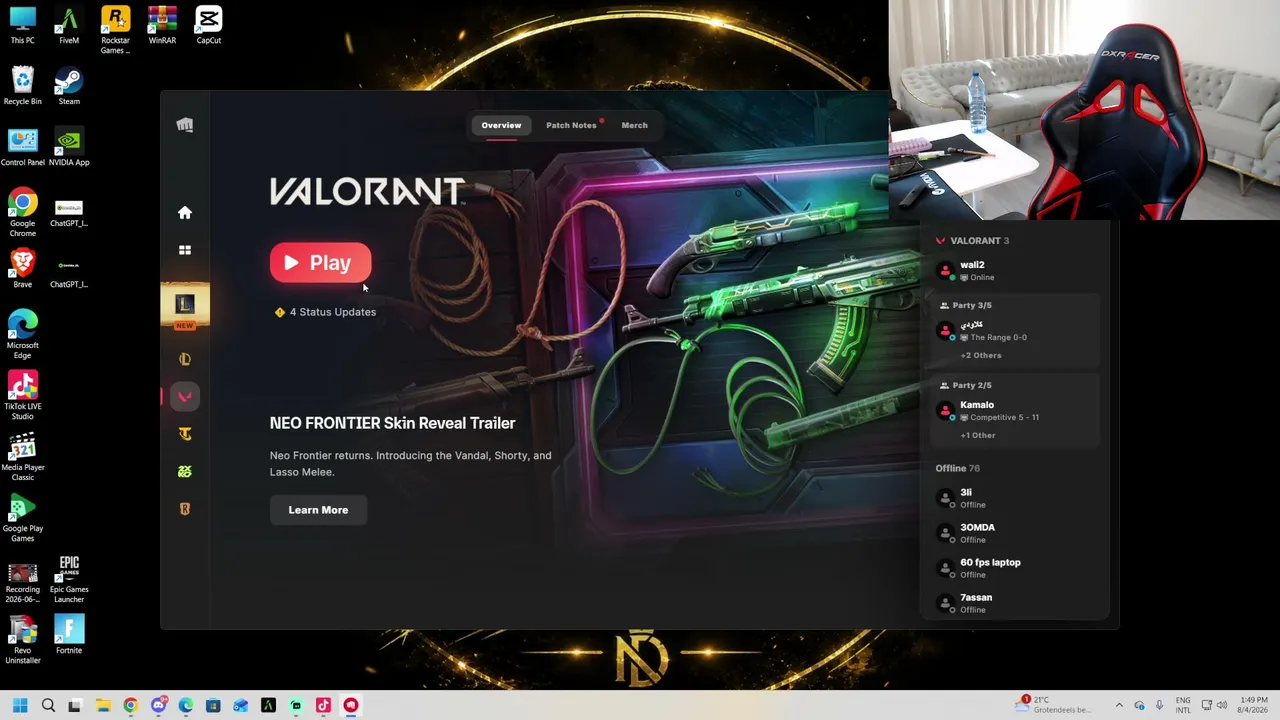
Task: Select friend wali2 in the friends list
Action: point(1014,271)
